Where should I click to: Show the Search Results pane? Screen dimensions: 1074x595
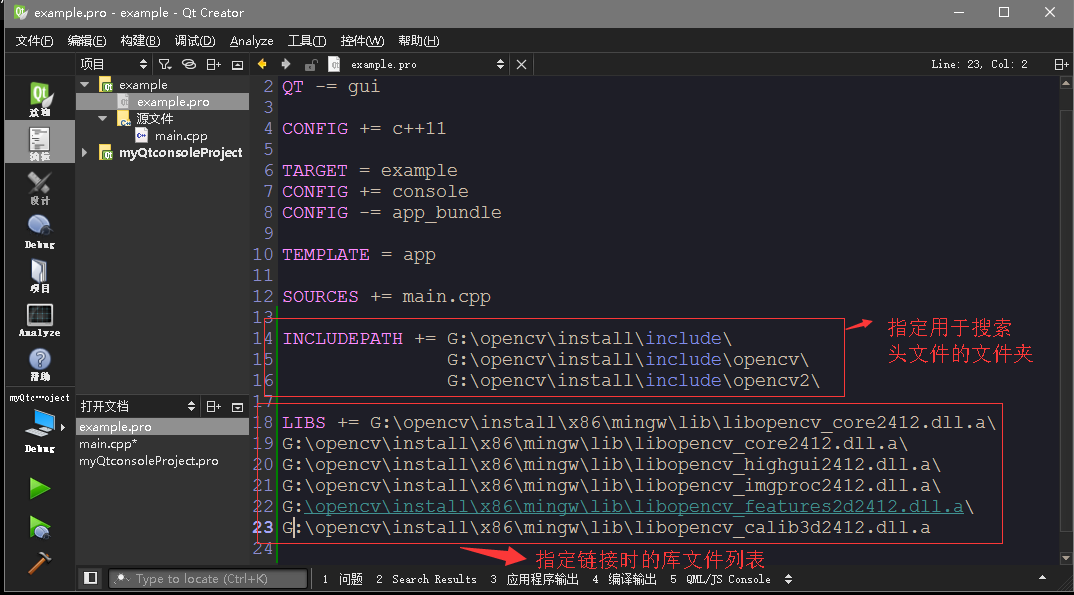[426, 579]
